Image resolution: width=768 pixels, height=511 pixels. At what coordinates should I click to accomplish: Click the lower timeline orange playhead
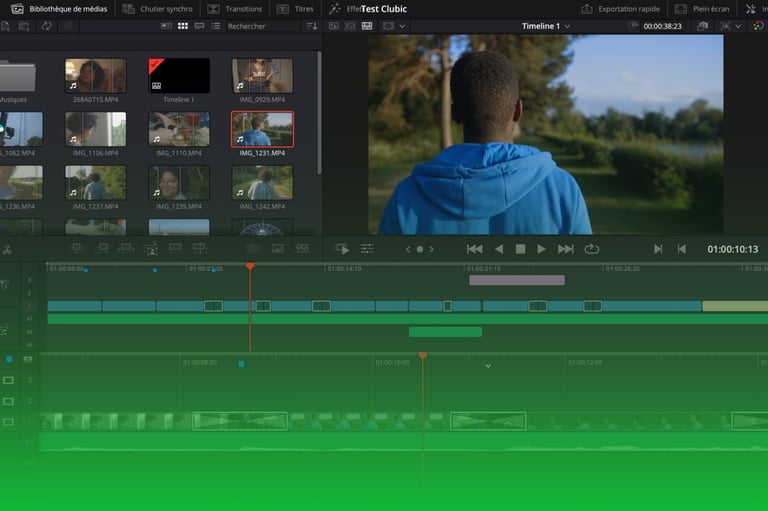tap(423, 355)
